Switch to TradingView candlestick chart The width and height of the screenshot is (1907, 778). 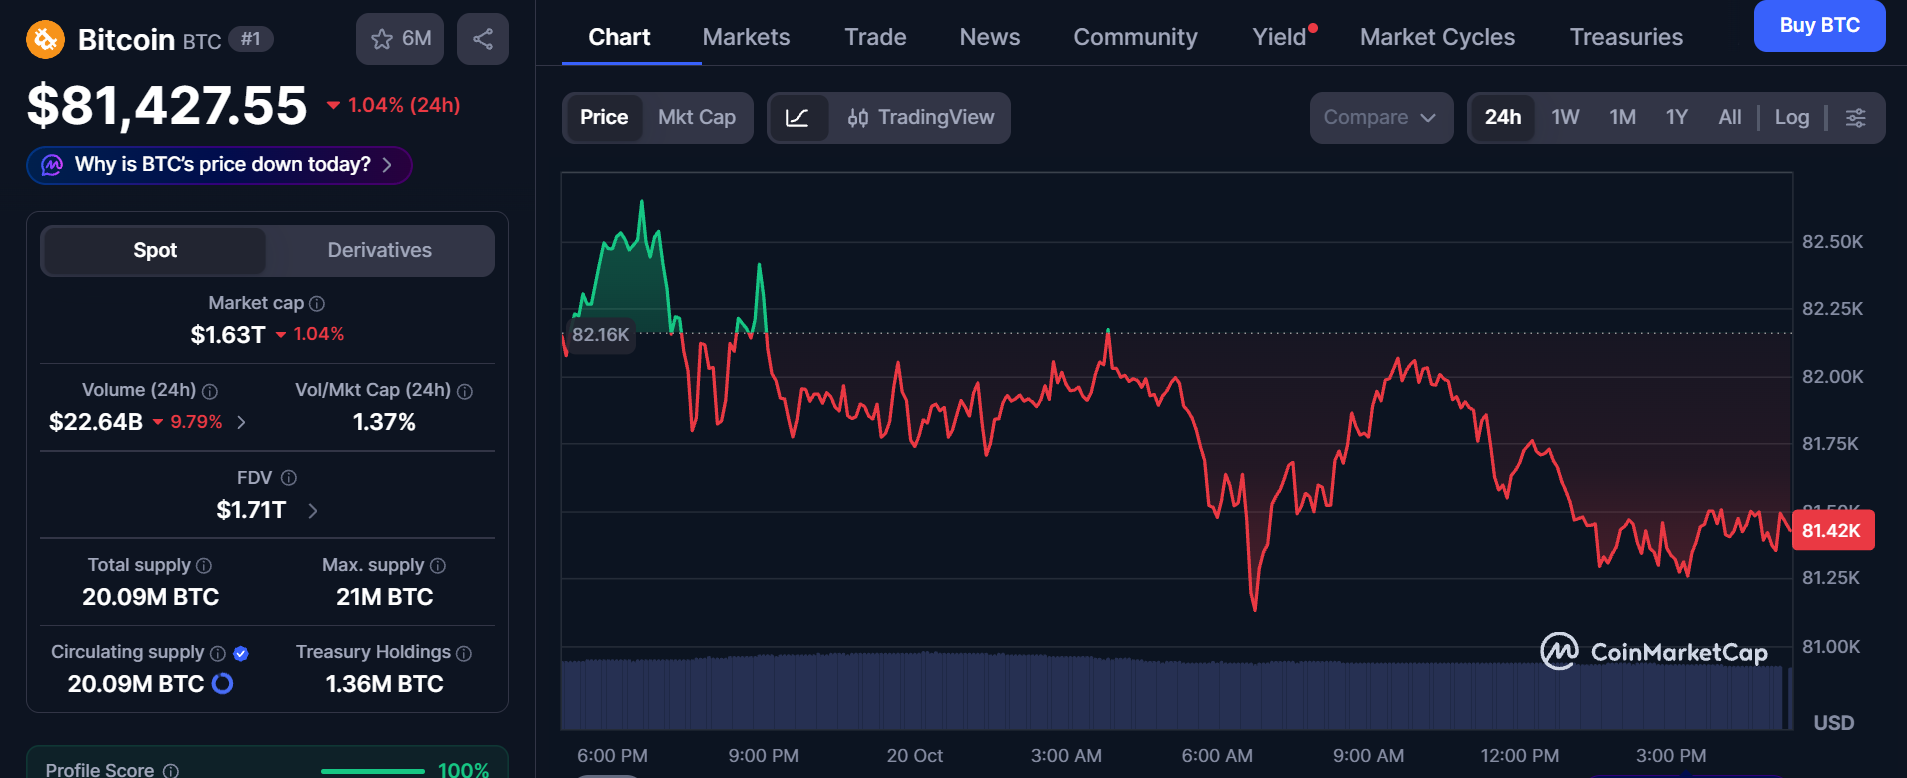click(x=920, y=118)
